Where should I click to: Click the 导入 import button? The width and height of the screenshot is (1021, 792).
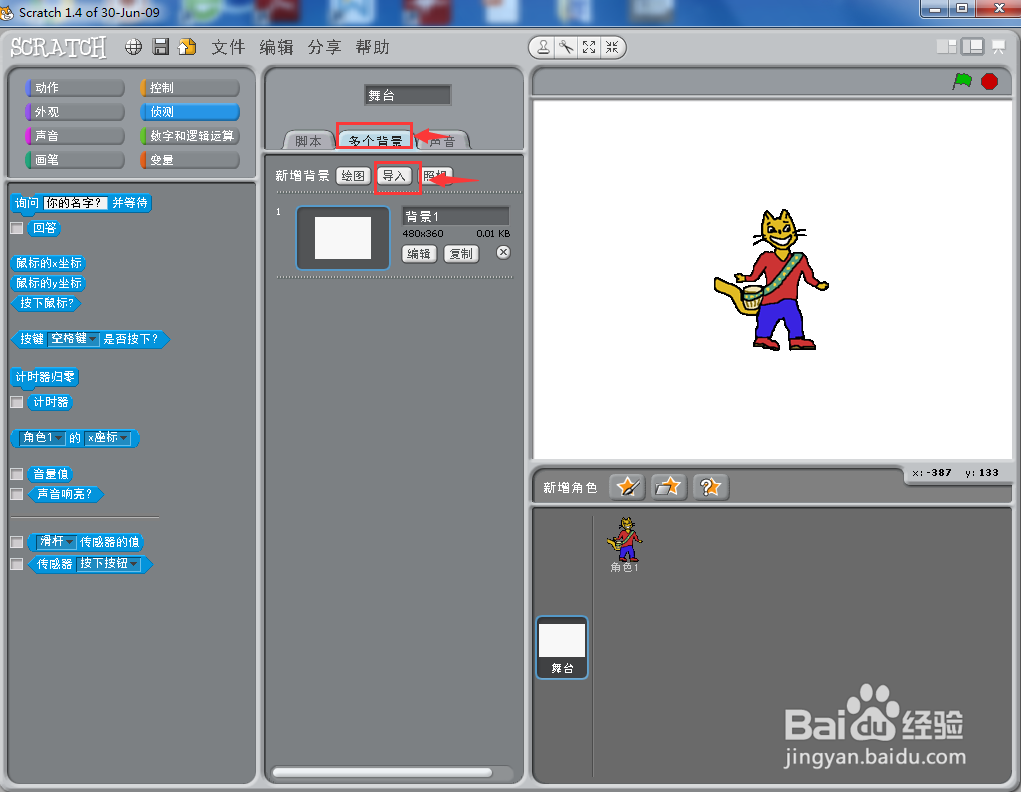coord(394,176)
